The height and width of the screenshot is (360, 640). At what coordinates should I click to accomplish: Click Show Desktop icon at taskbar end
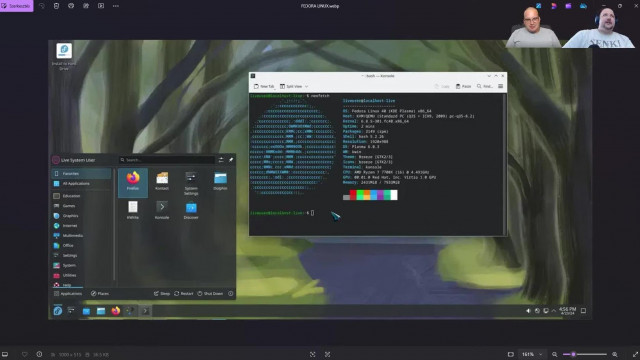pyautogui.click(x=583, y=311)
